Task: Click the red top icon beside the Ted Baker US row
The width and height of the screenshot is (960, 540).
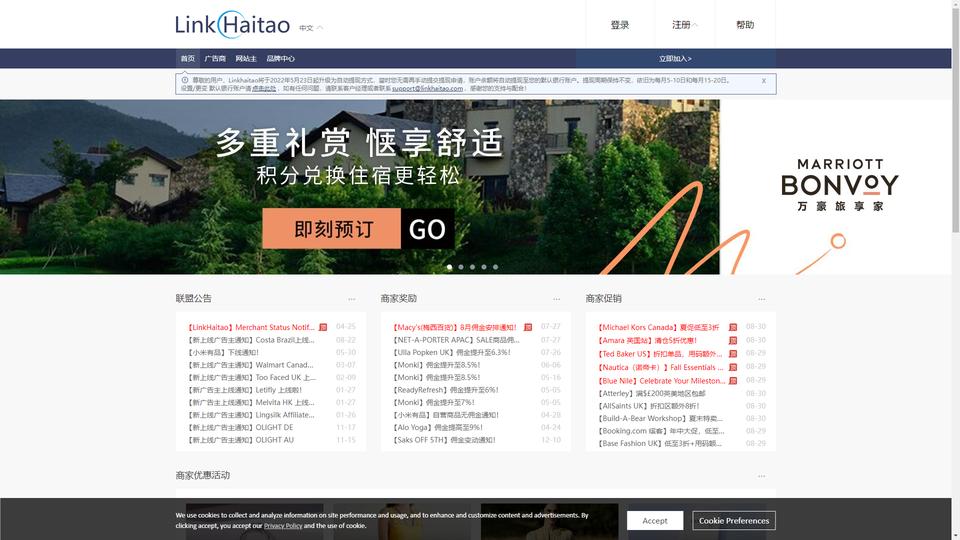Action: click(733, 354)
